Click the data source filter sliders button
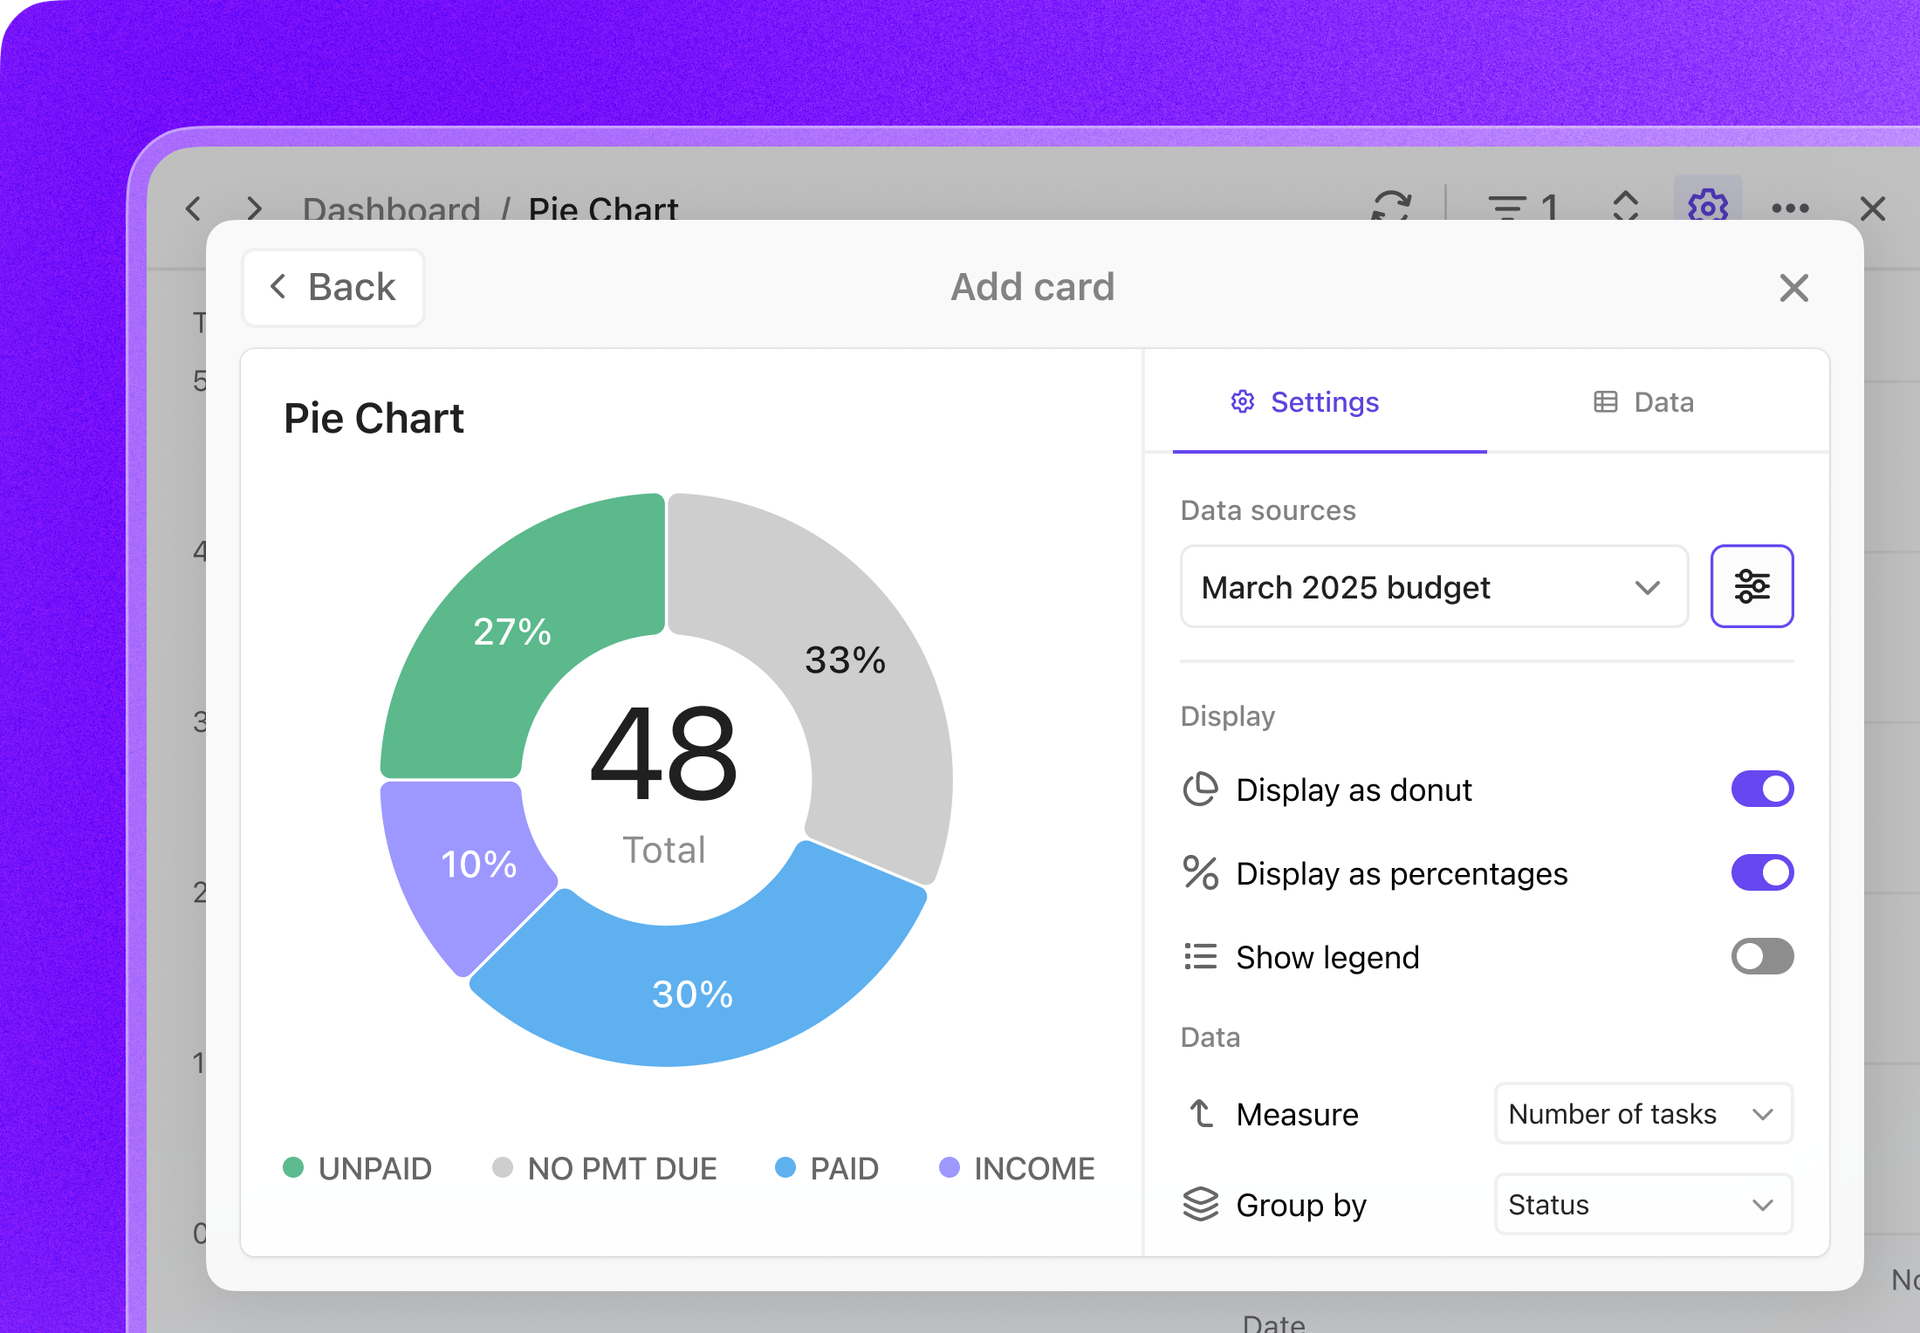The width and height of the screenshot is (1920, 1333). pos(1751,586)
